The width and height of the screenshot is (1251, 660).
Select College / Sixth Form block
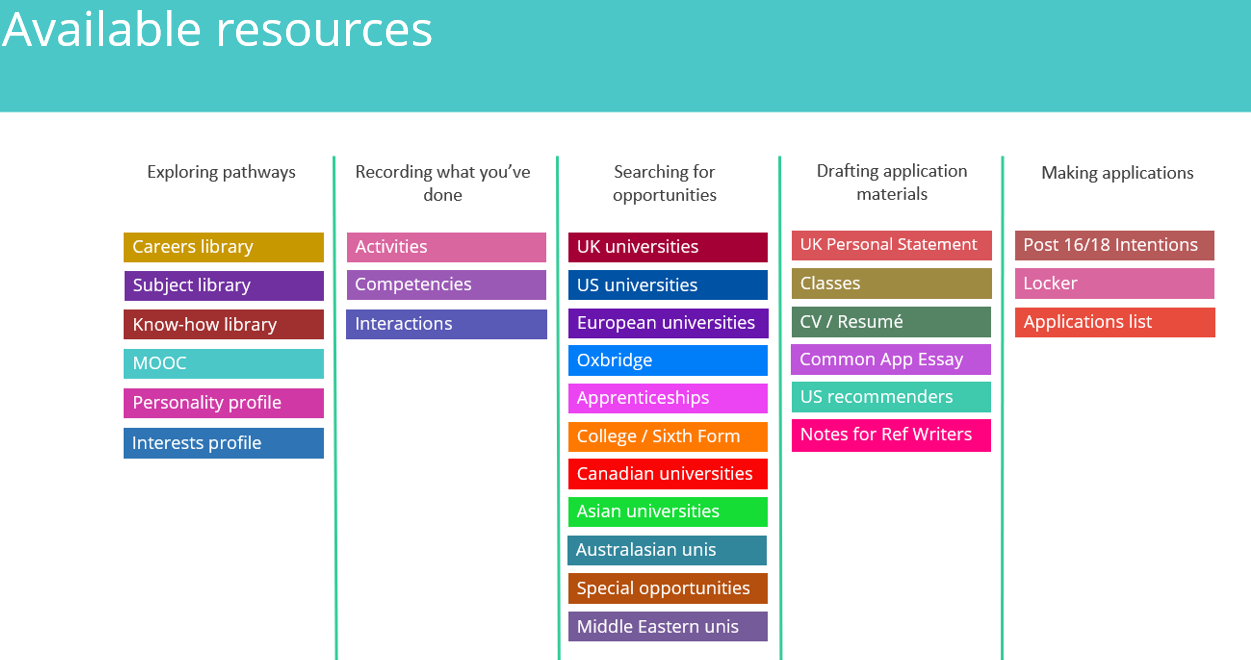[668, 437]
